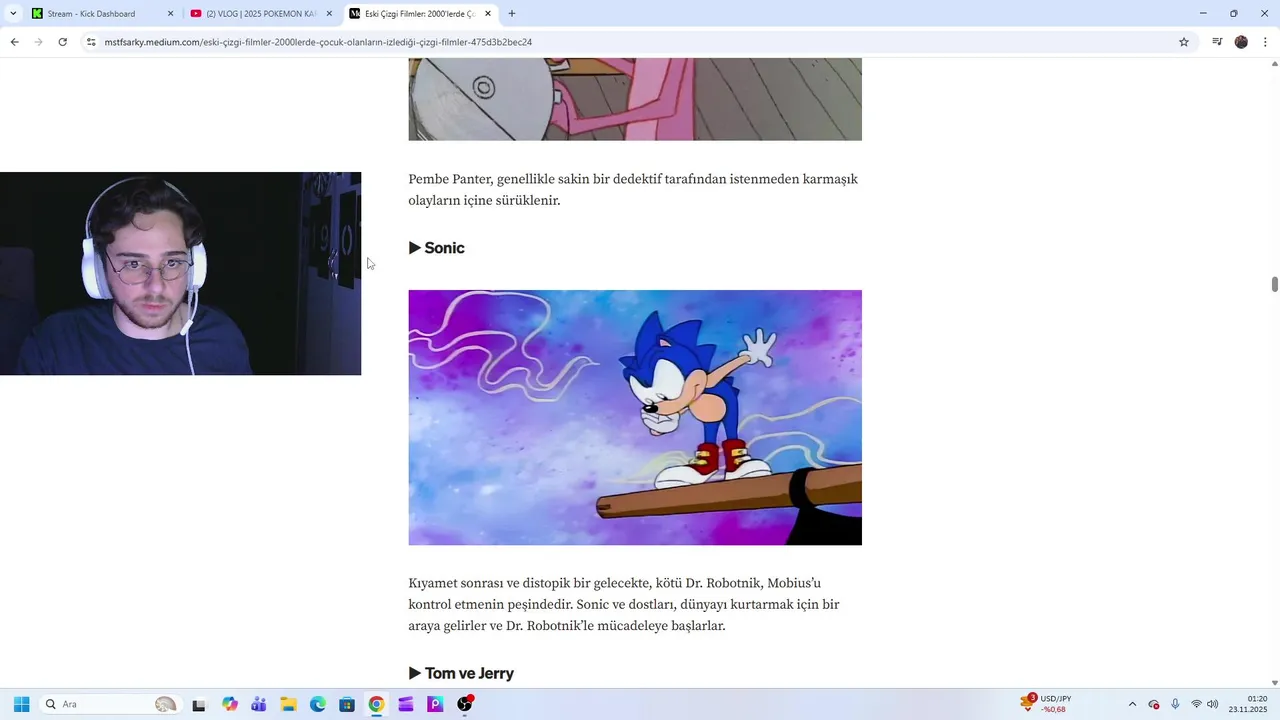The width and height of the screenshot is (1280, 720).
Task: Focus the Chrome taskbar icon
Action: pos(376,704)
